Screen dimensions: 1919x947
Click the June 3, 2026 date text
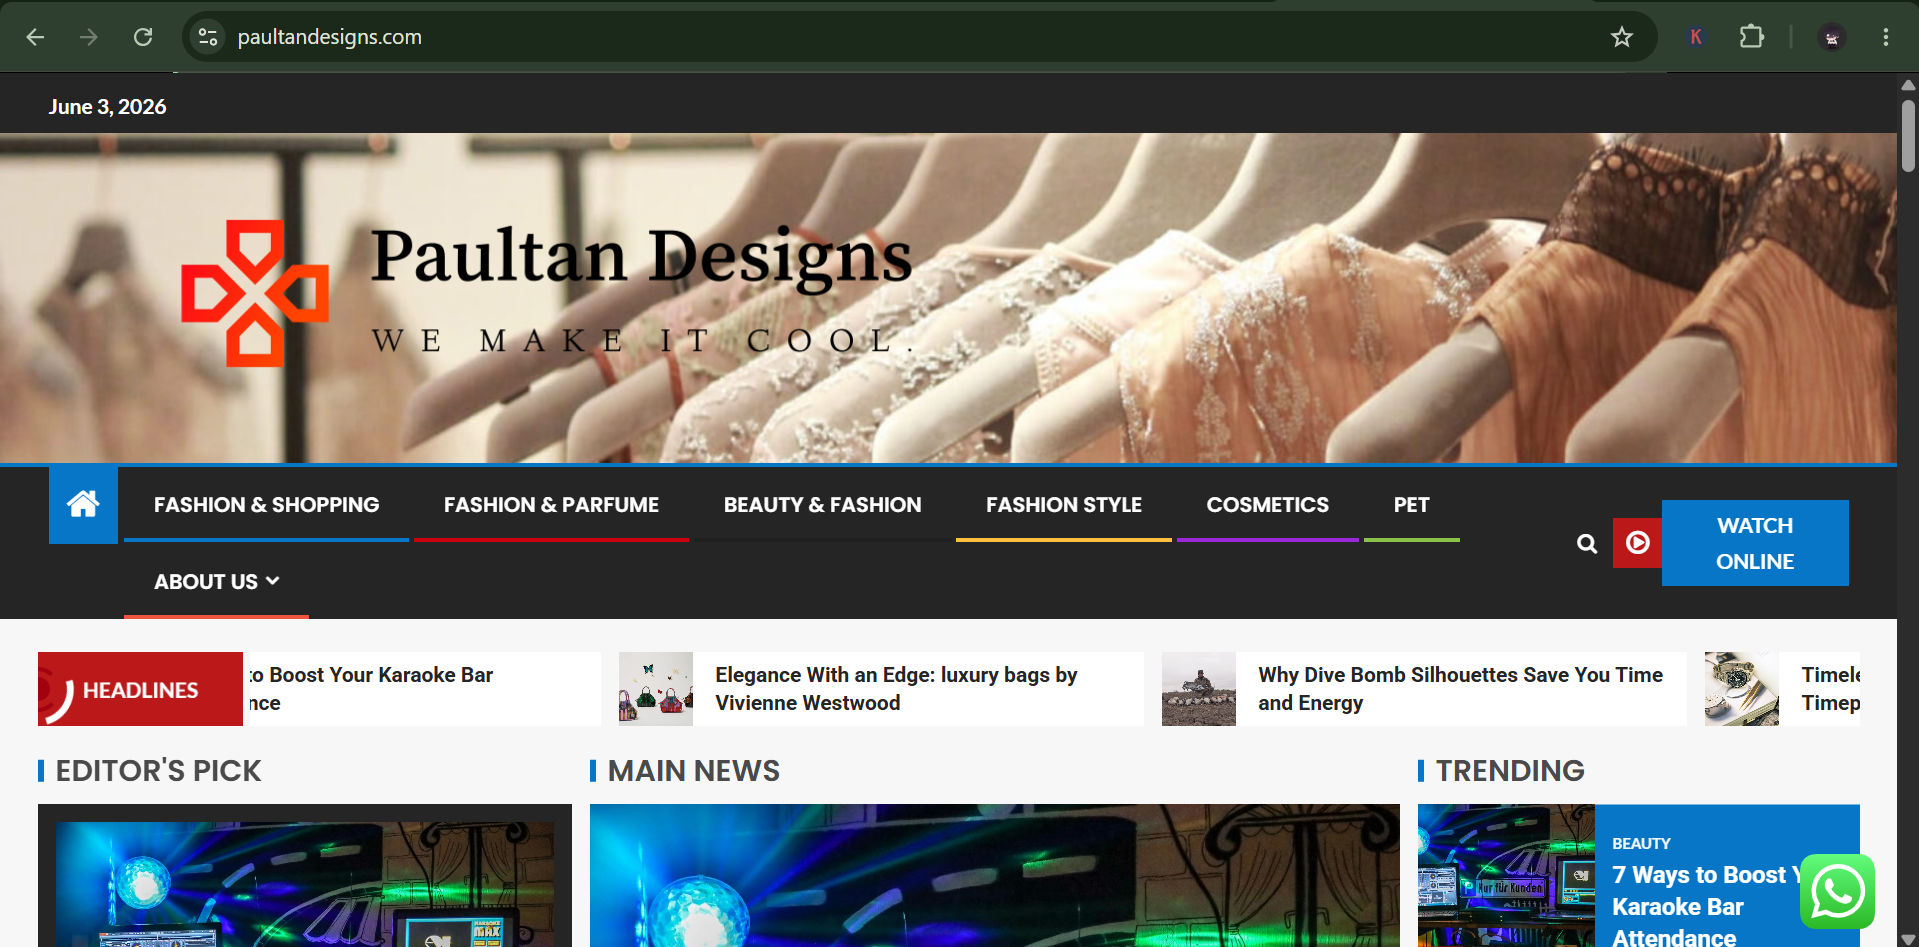pyautogui.click(x=107, y=107)
